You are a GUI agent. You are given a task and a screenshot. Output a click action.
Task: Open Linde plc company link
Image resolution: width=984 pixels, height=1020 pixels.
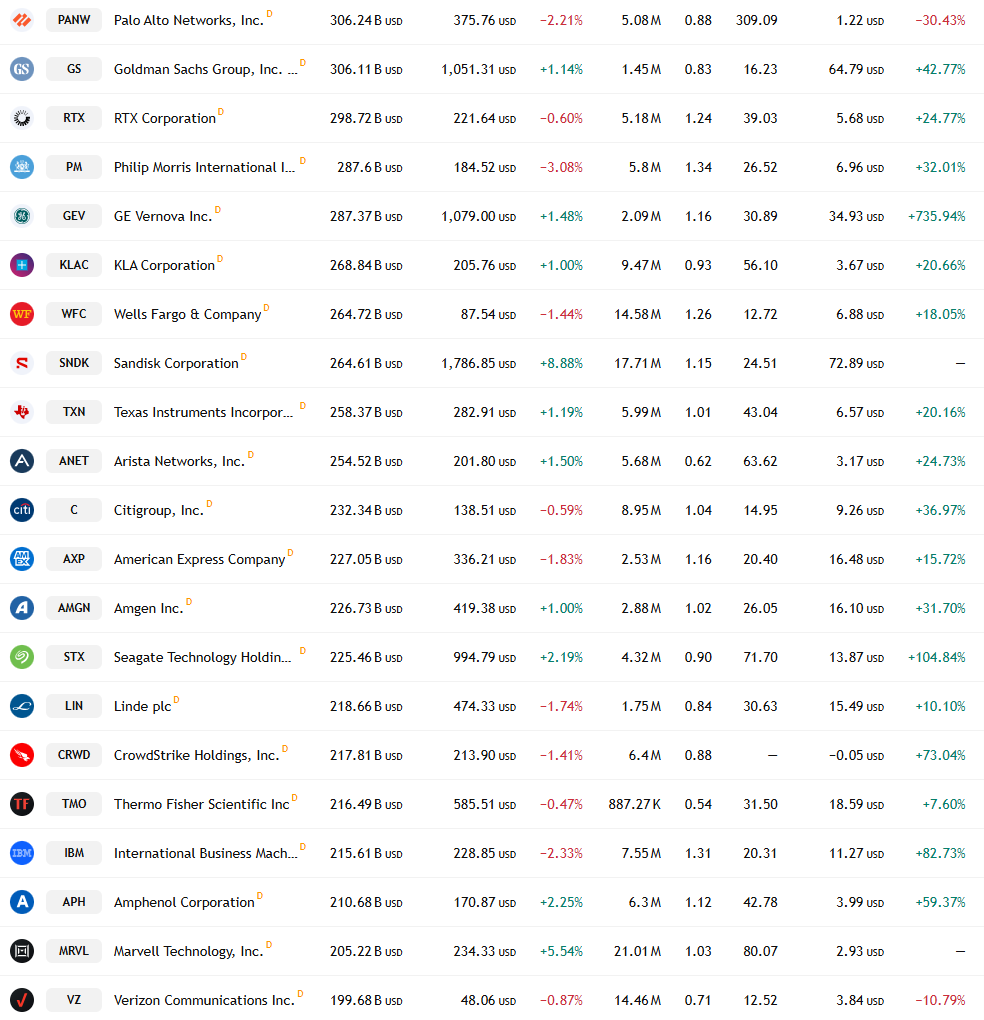tap(142, 706)
